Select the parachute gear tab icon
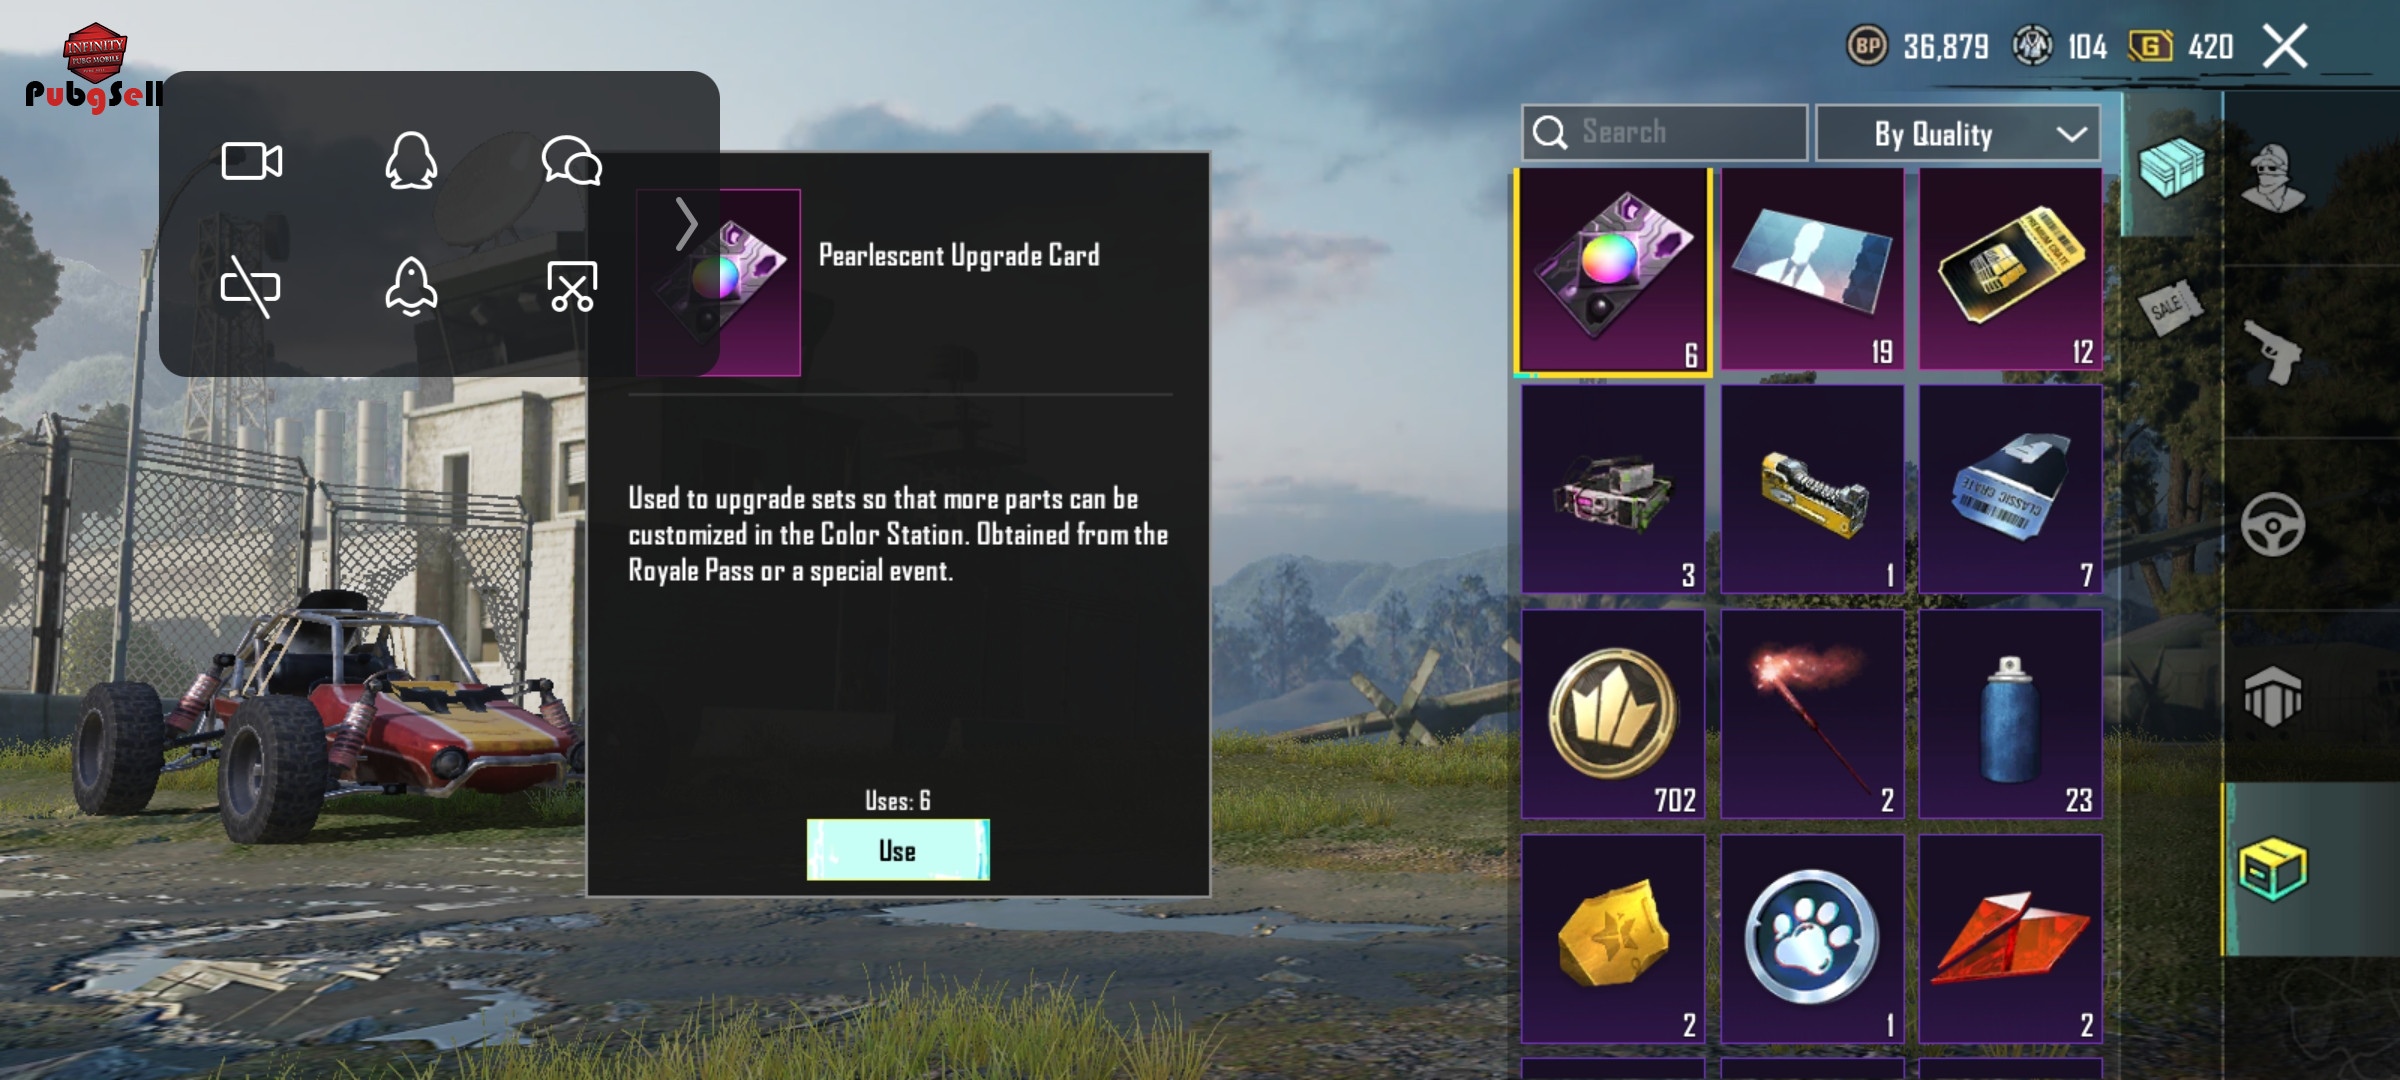Screen dimensions: 2400x1080 pyautogui.click(x=2273, y=696)
